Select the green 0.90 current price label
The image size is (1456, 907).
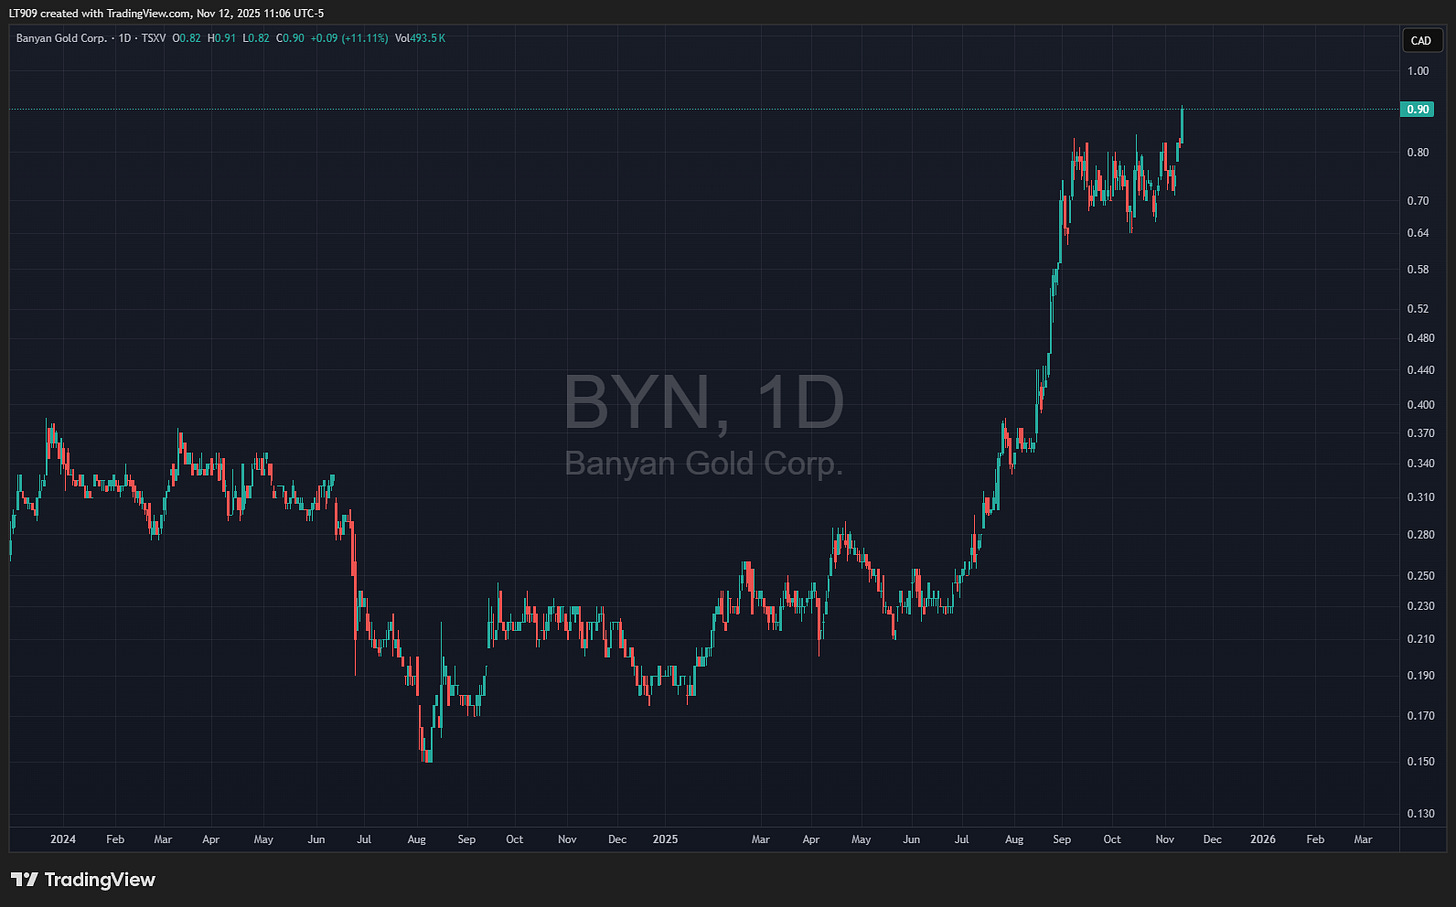1417,109
